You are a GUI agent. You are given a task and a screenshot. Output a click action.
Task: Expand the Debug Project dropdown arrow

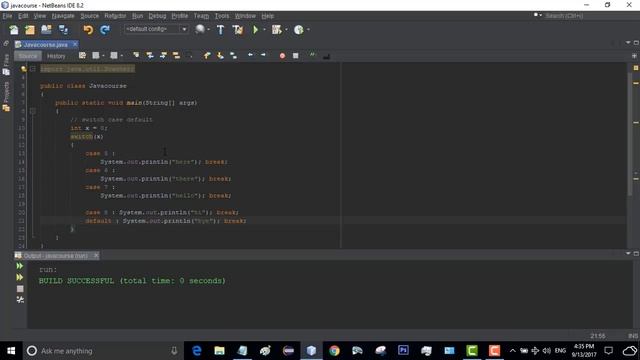pyautogui.click(x=286, y=29)
